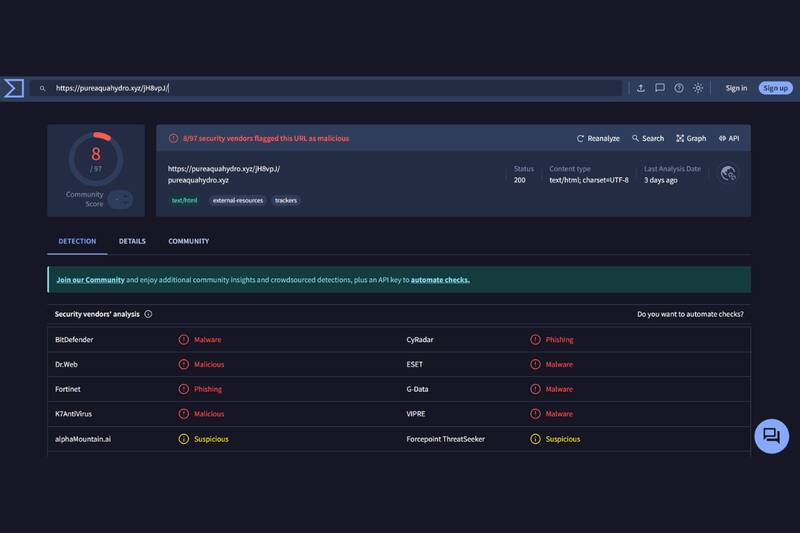
Task: Follow the automate checks link in the banner
Action: (440, 280)
